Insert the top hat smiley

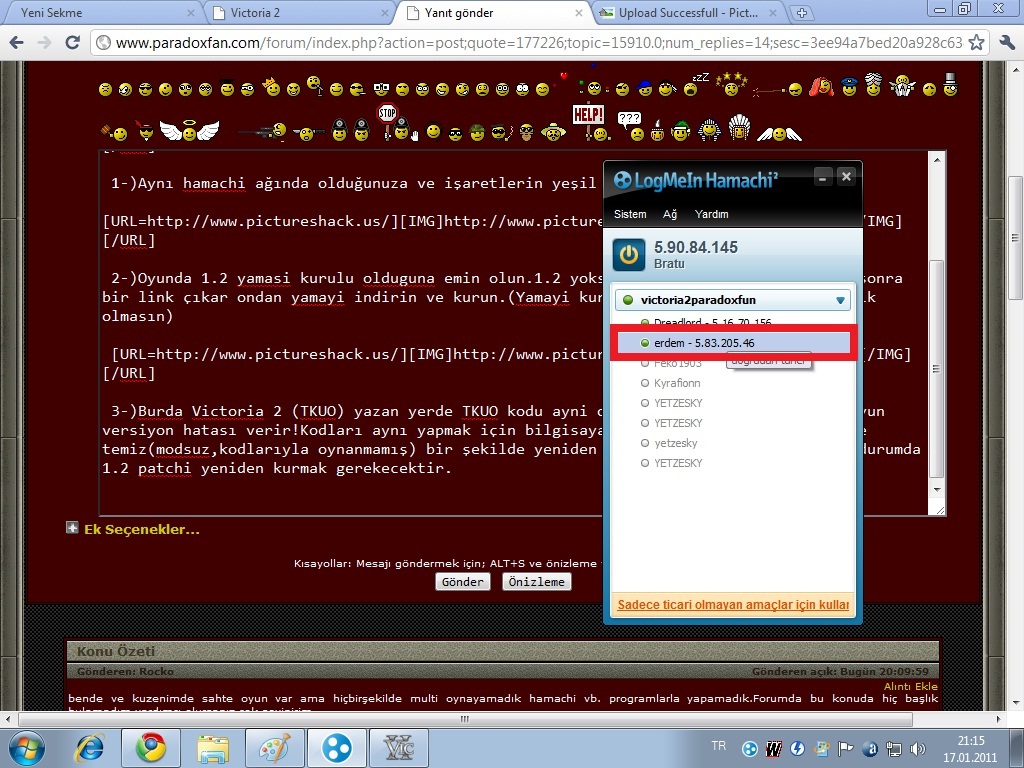pos(950,84)
